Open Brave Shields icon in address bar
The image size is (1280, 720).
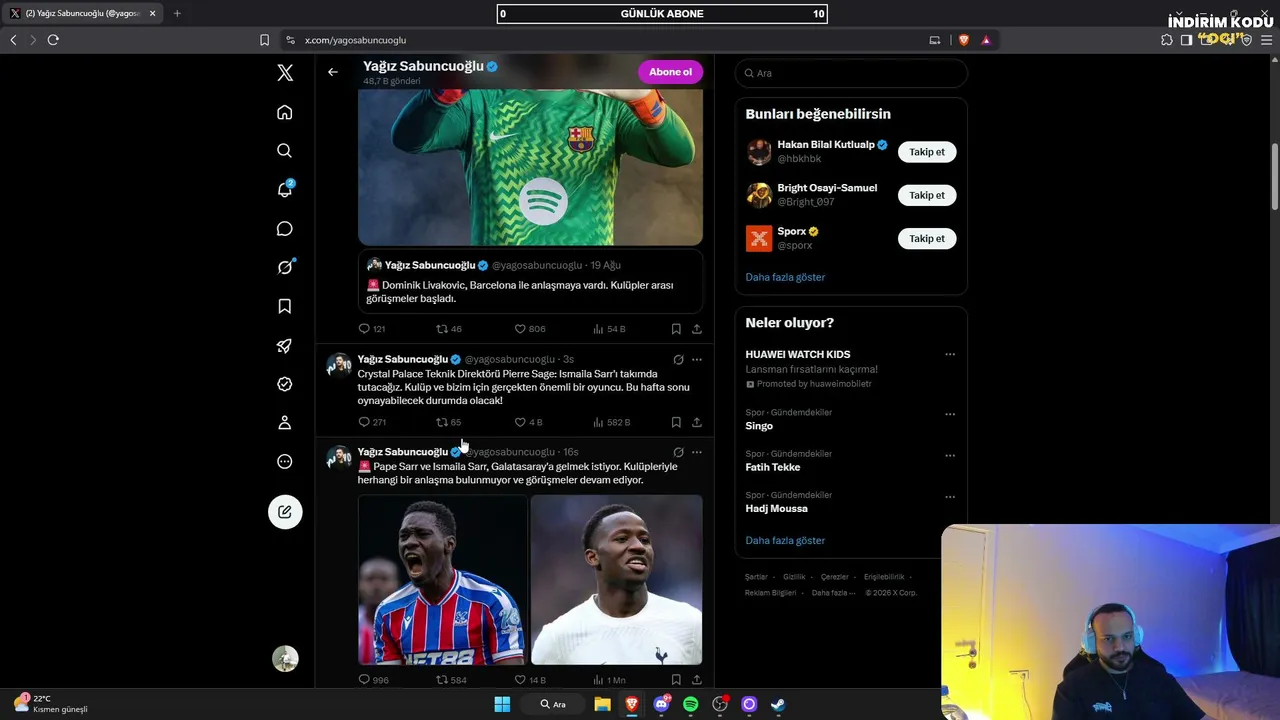964,40
